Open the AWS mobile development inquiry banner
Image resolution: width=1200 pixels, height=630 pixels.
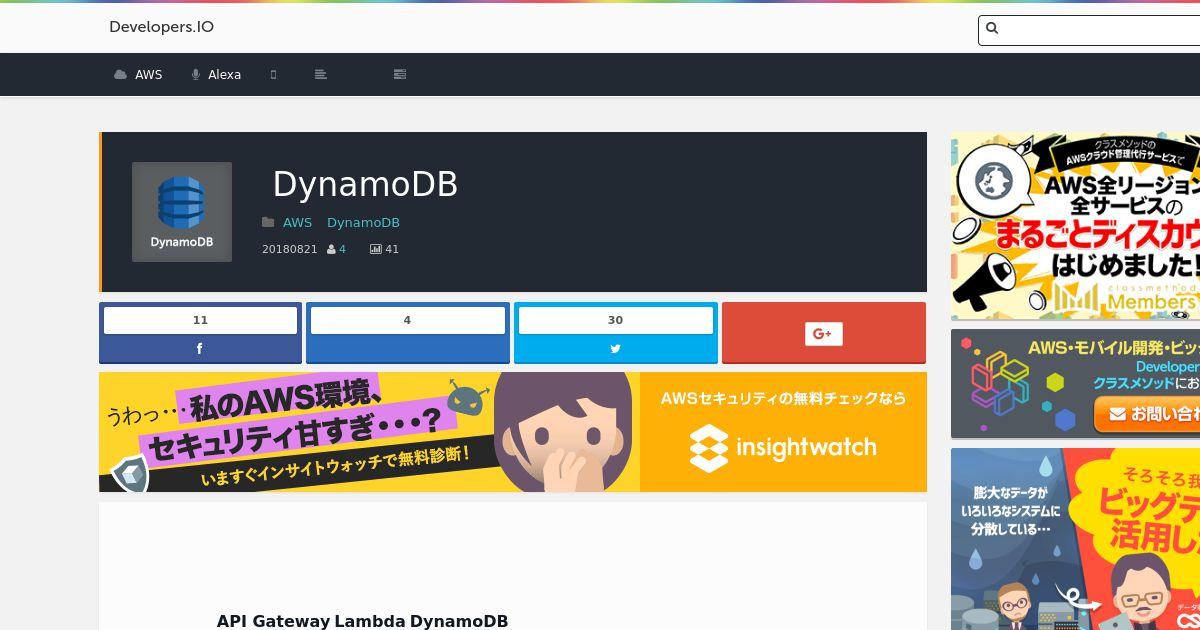1075,384
